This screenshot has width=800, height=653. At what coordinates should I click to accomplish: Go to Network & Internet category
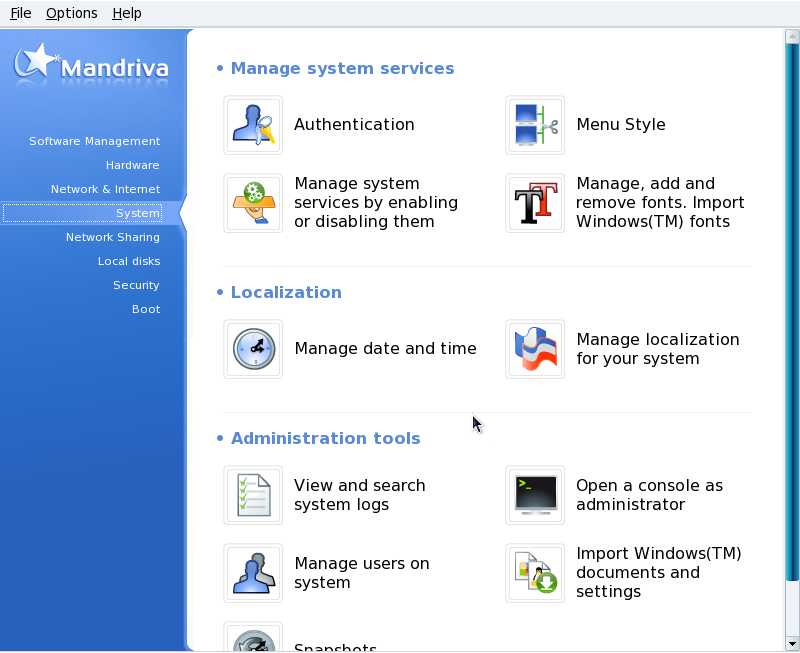coord(106,189)
